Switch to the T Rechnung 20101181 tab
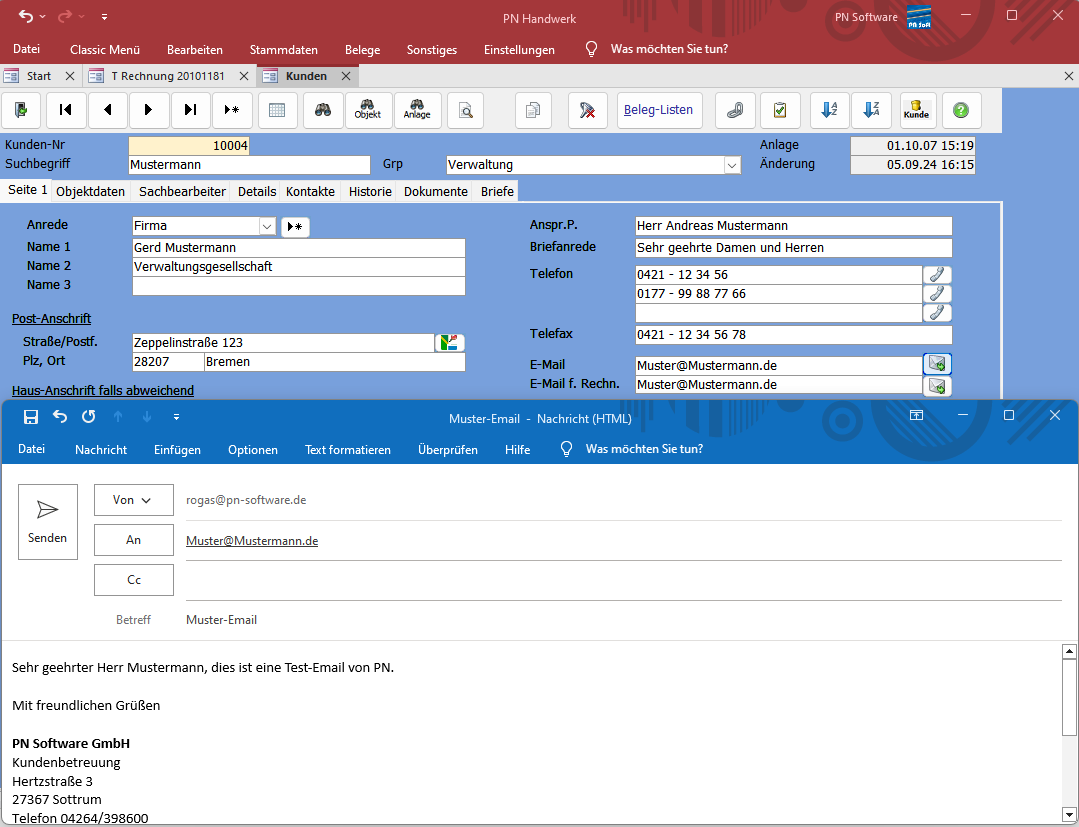 (x=169, y=76)
